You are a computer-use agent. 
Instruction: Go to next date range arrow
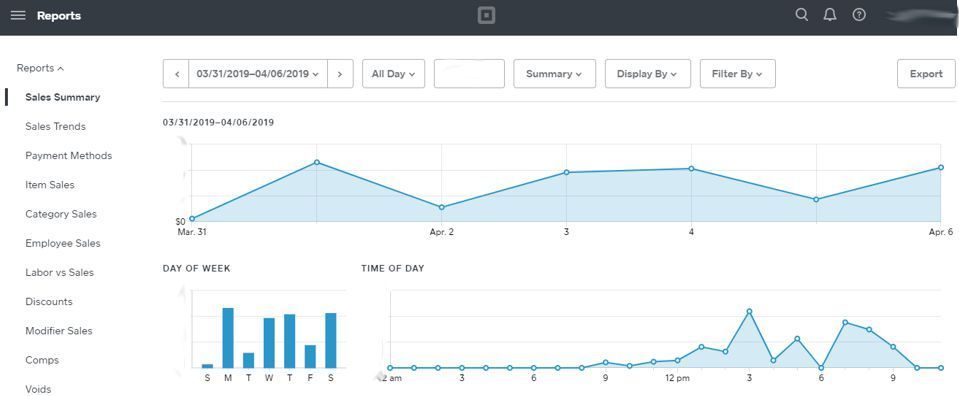340,74
